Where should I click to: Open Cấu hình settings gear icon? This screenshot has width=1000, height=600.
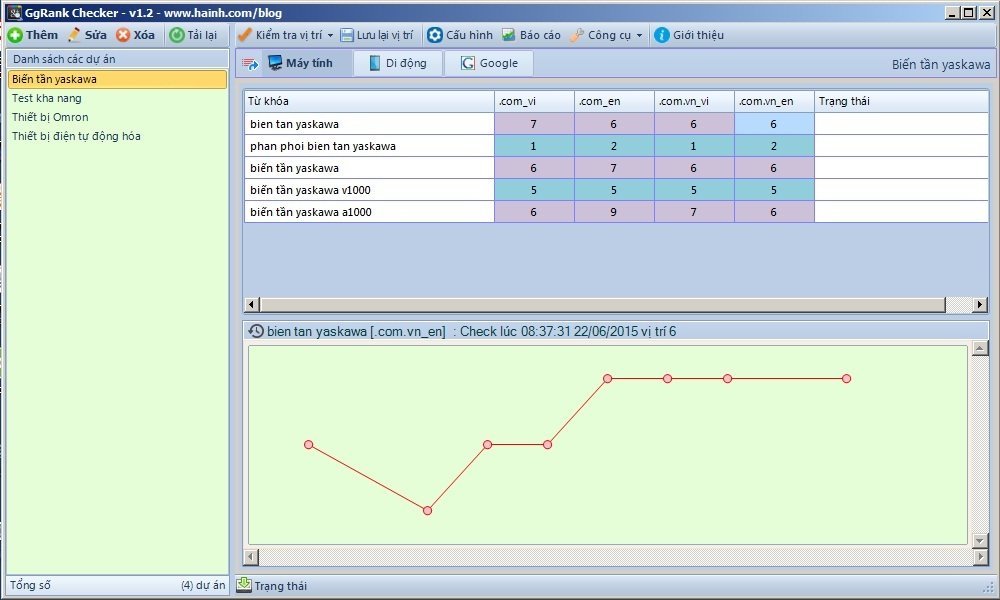(434, 35)
